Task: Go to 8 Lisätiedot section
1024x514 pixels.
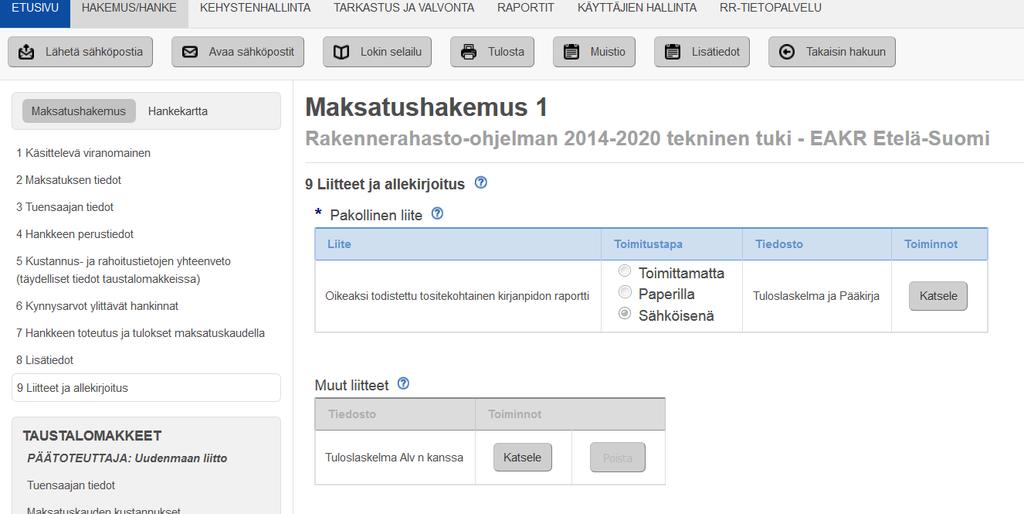Action: click(x=45, y=360)
